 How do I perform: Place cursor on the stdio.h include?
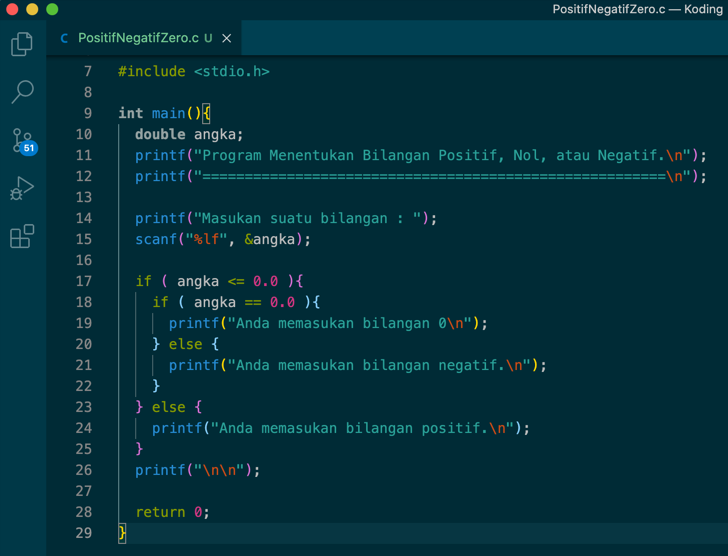tap(231, 71)
